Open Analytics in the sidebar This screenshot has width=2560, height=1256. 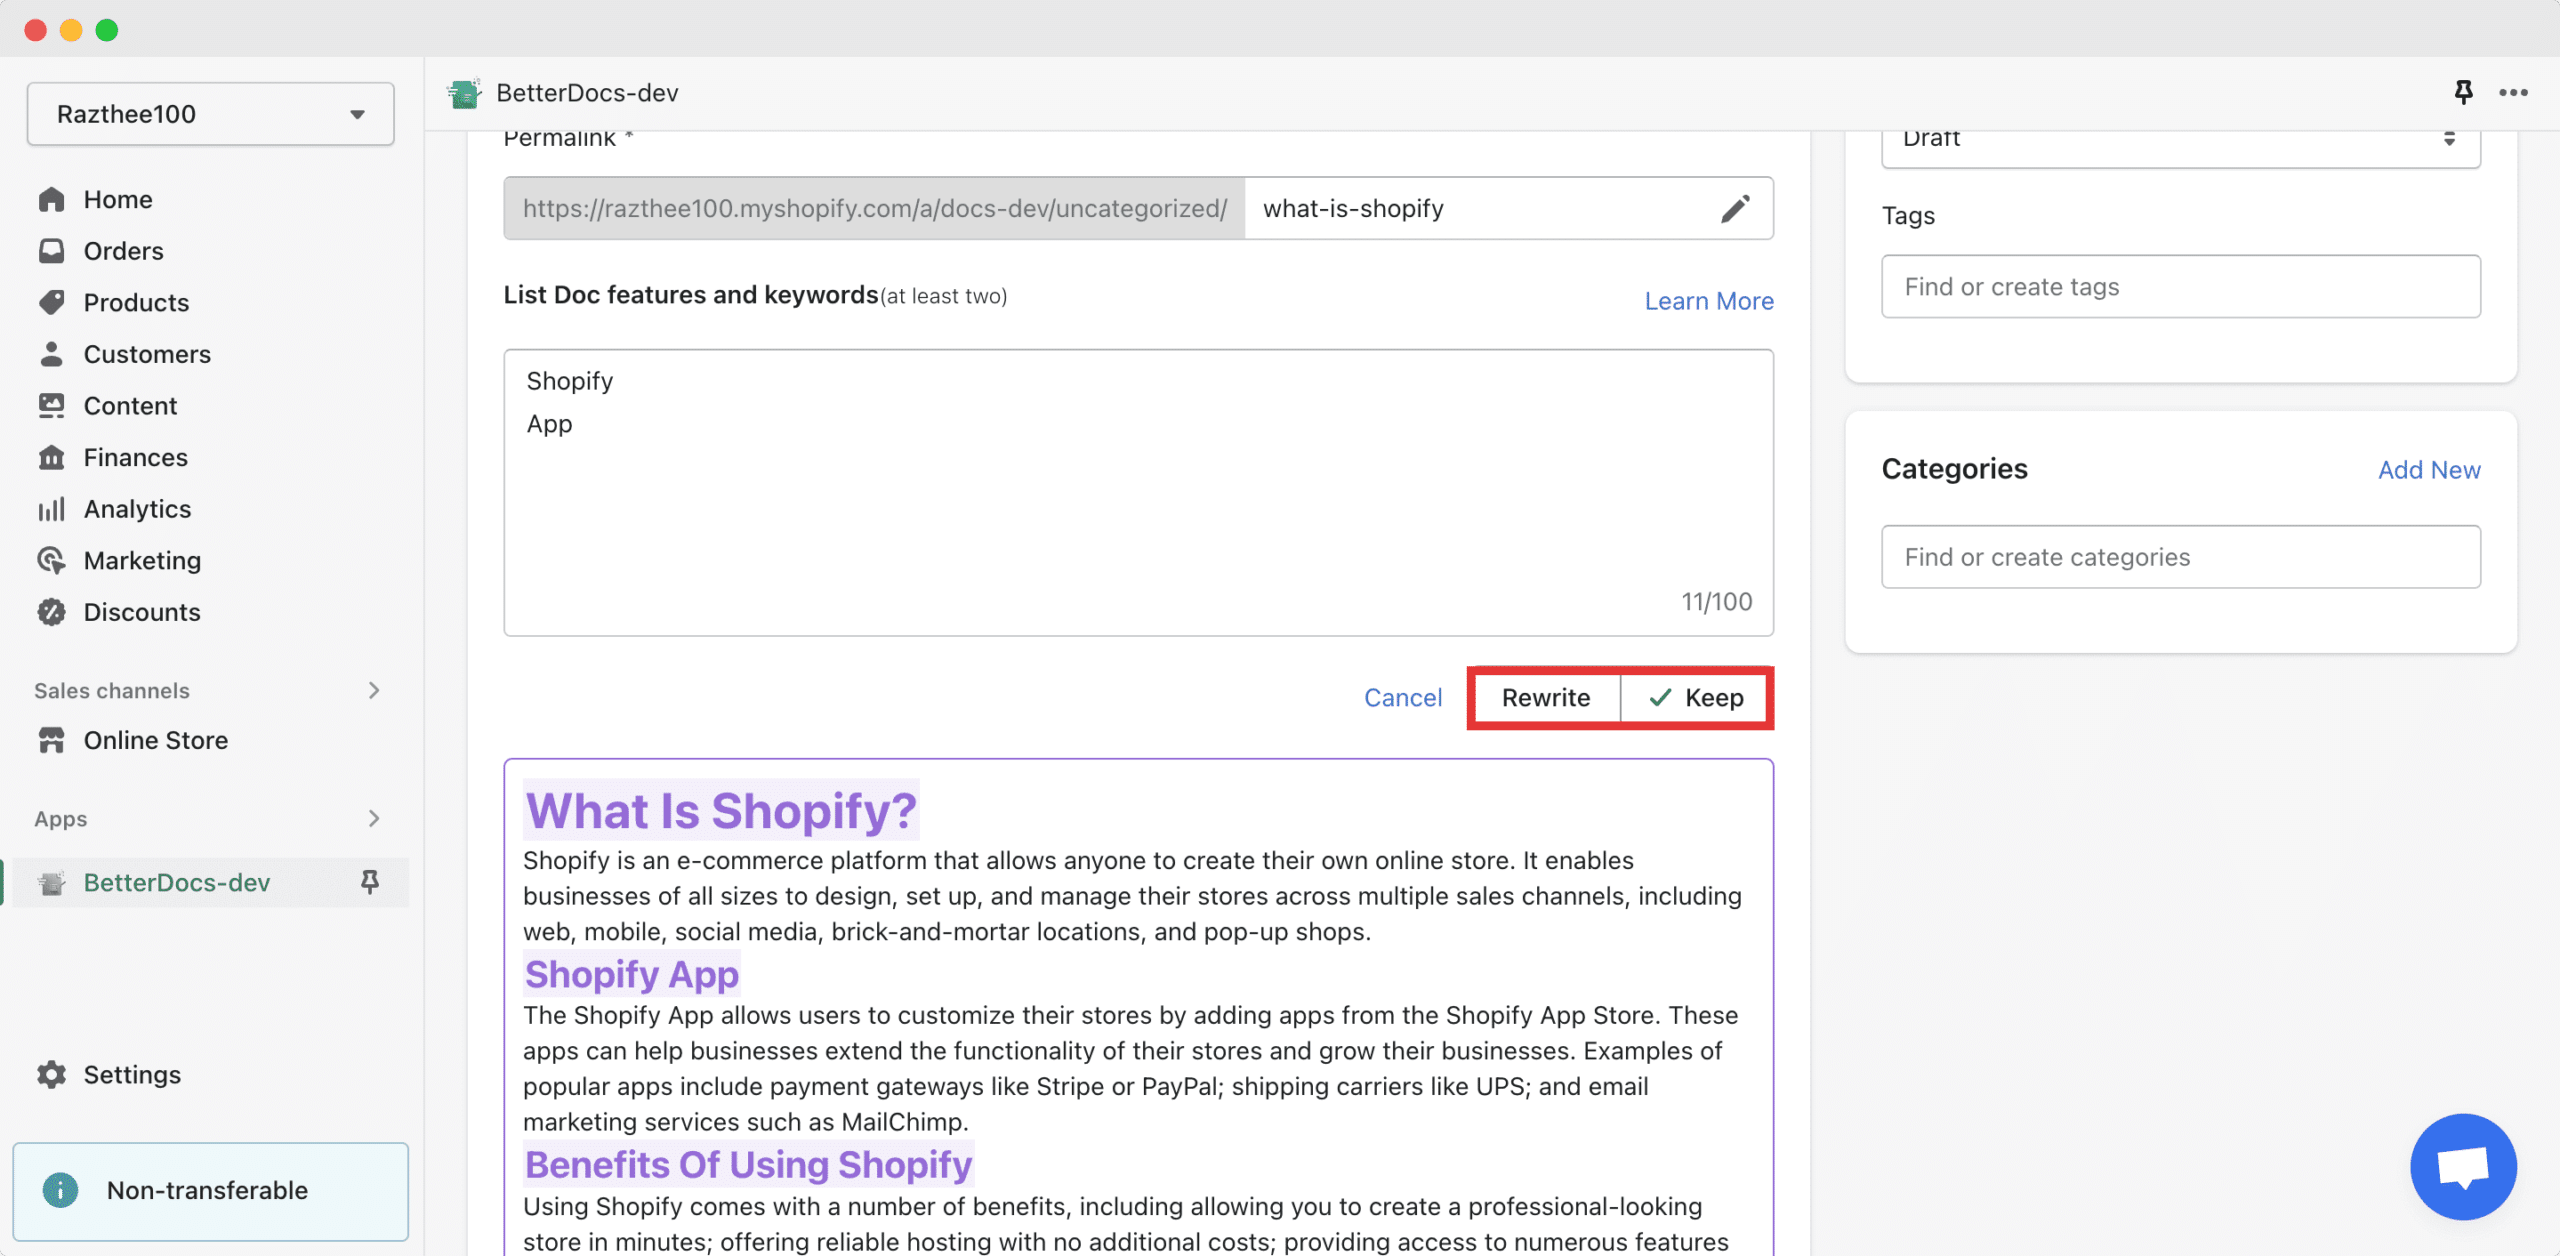click(137, 509)
